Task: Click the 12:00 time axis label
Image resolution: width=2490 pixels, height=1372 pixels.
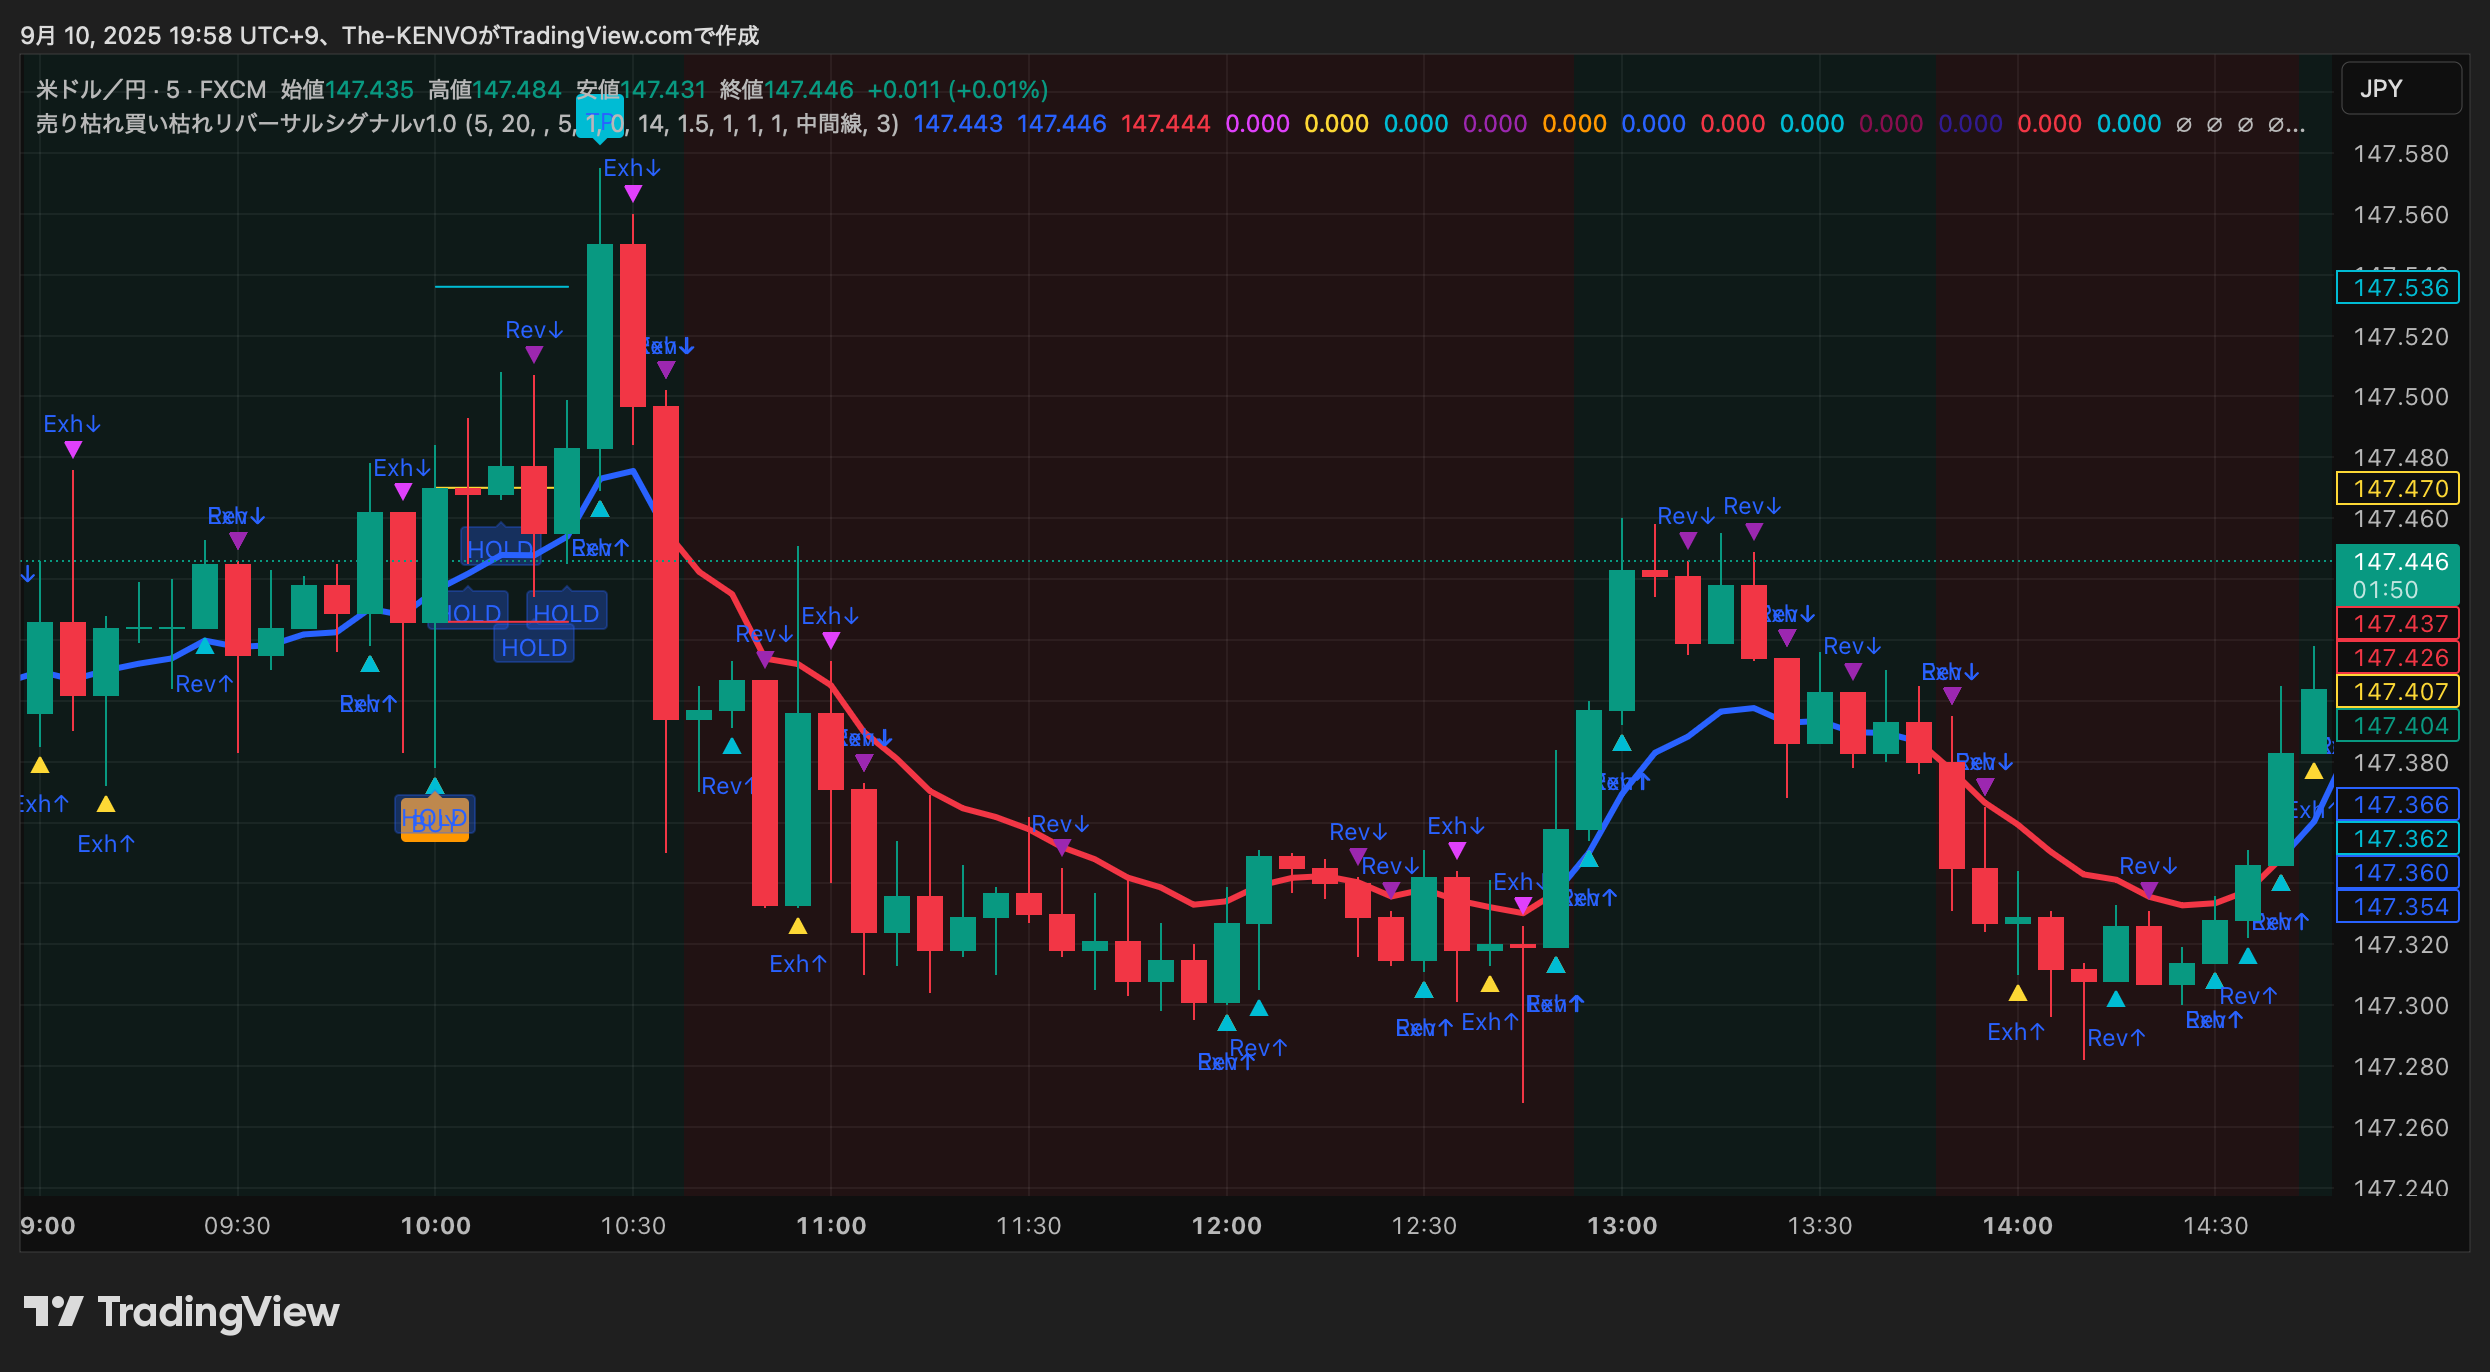Action: tap(1227, 1226)
